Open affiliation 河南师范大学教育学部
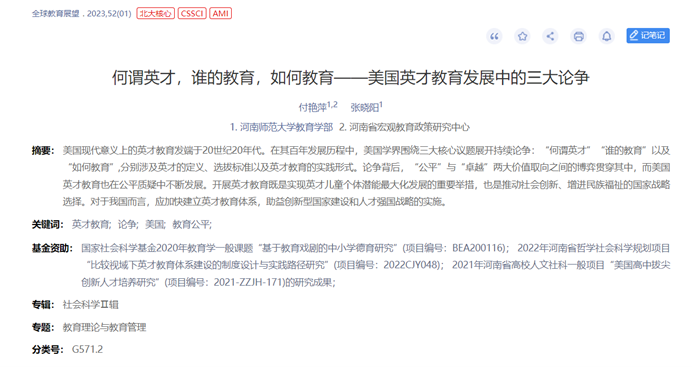 tap(282, 127)
